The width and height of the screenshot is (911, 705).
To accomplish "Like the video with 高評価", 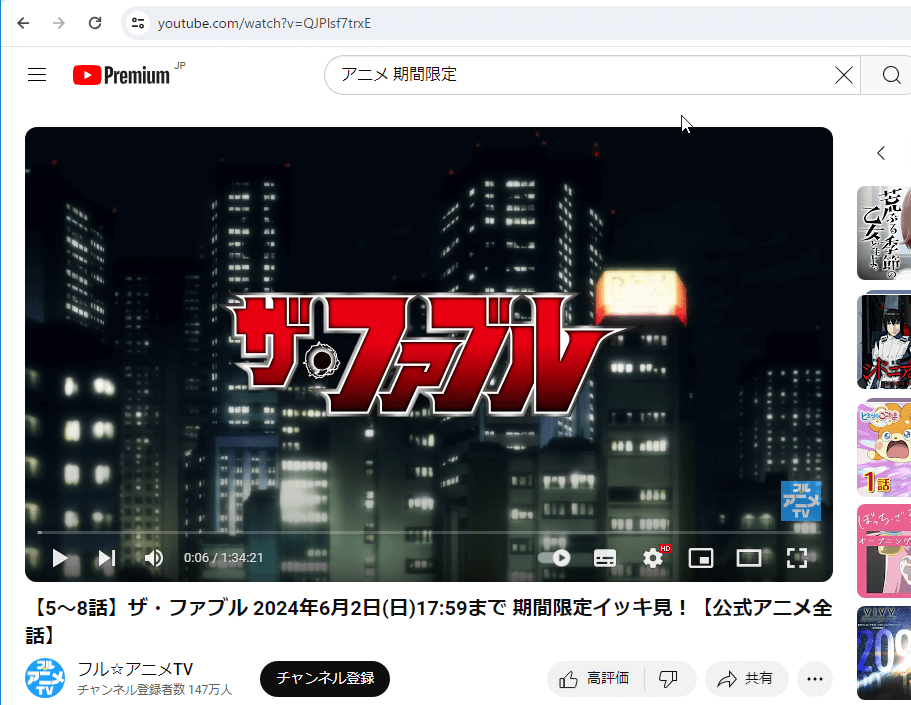I will point(595,679).
